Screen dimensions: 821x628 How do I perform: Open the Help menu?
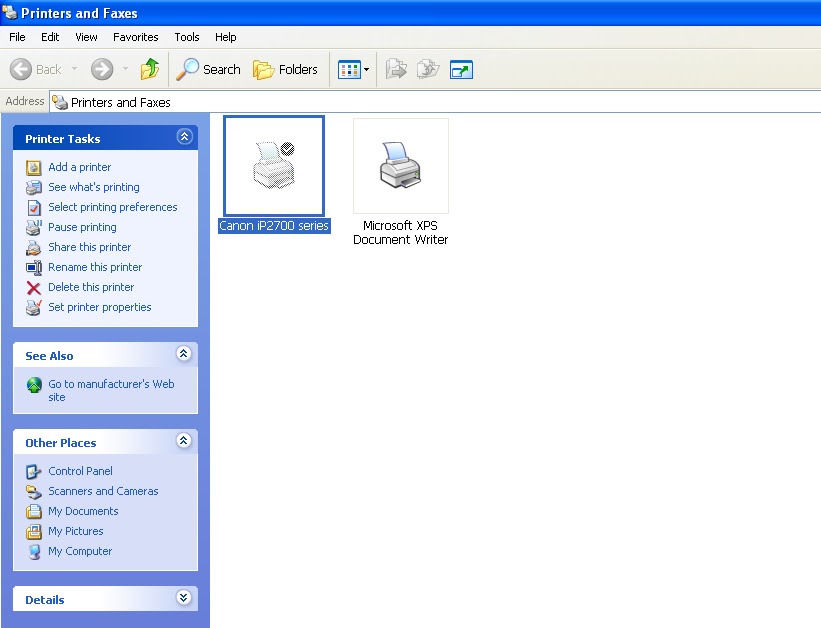point(226,37)
